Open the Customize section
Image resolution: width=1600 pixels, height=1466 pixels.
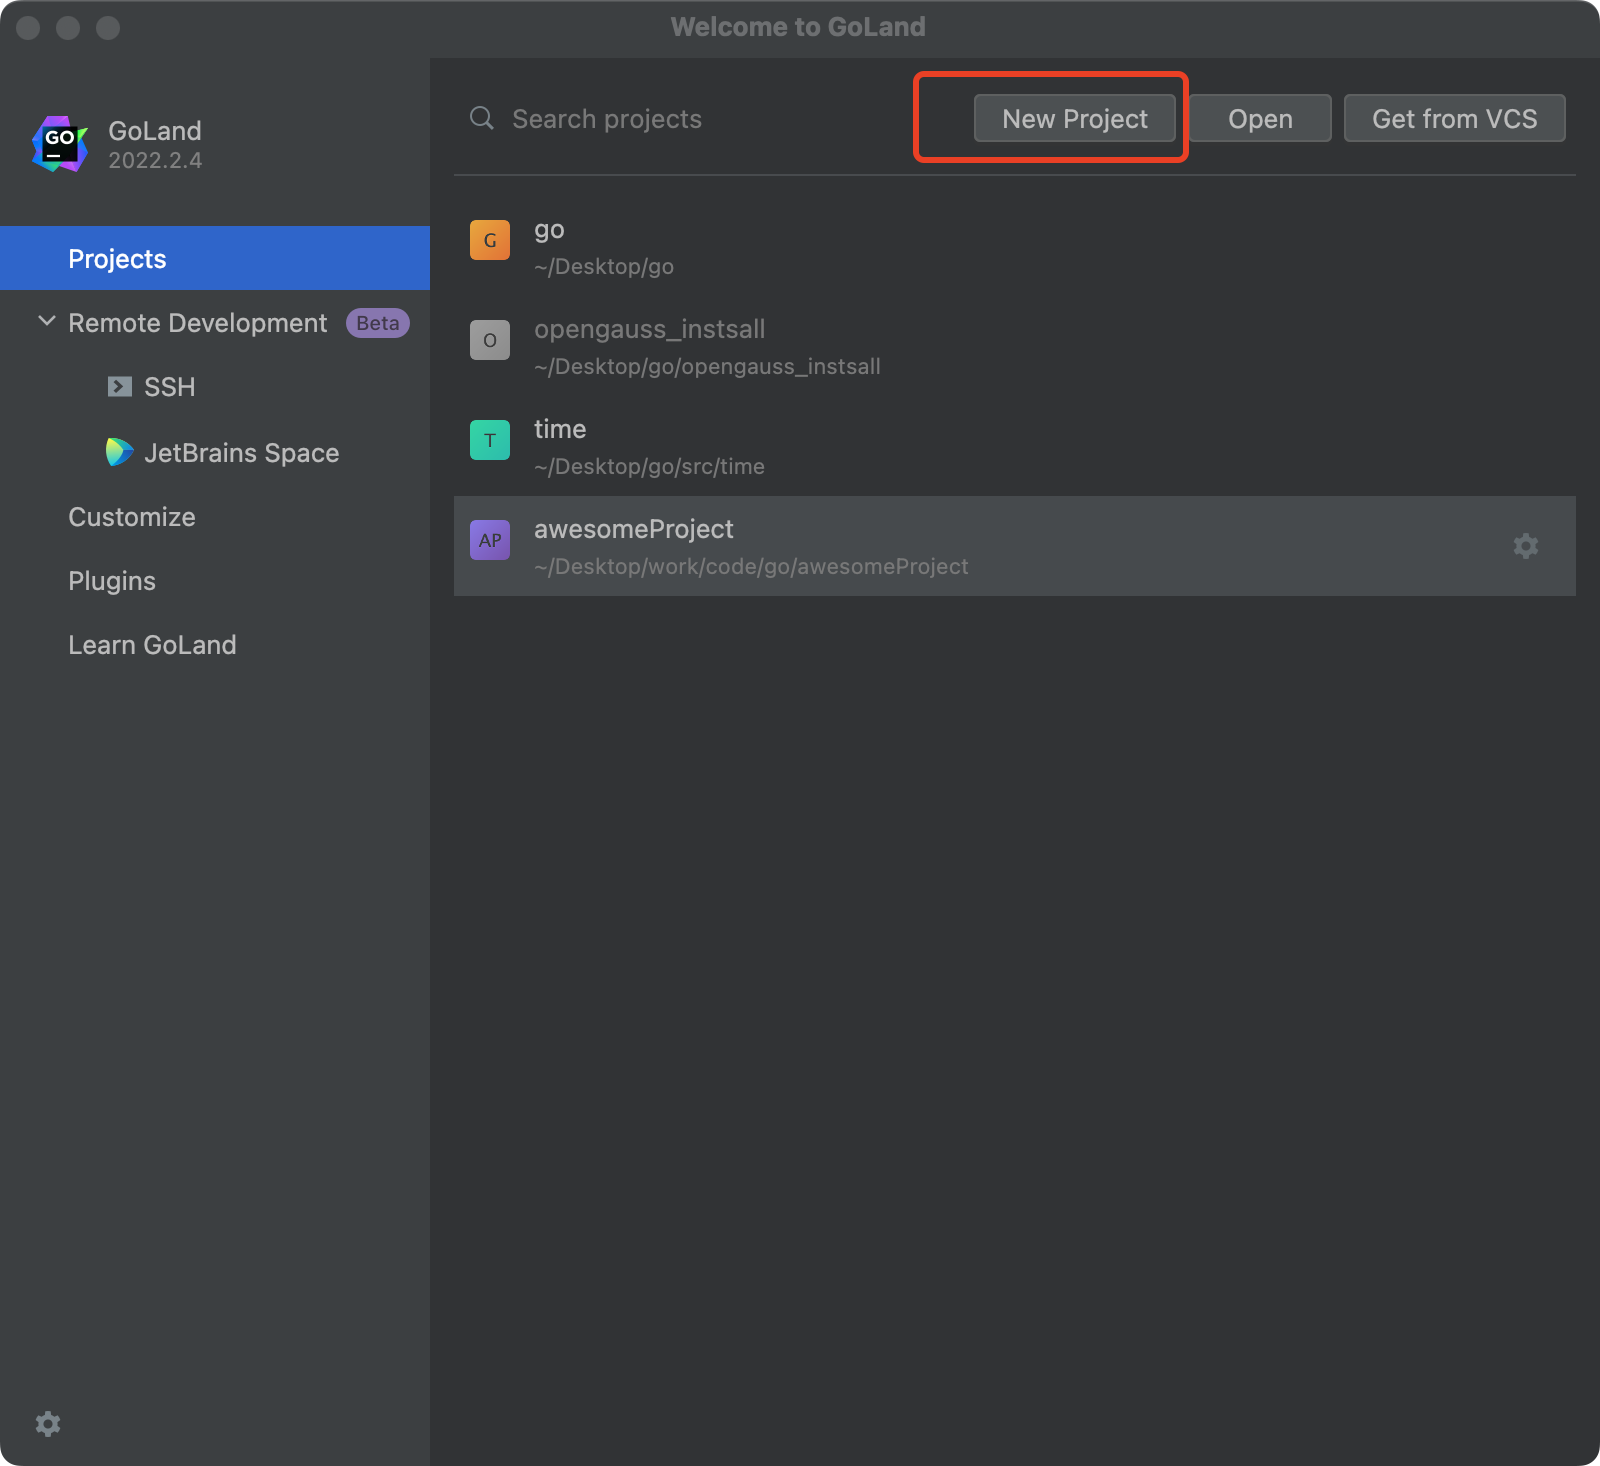[132, 517]
